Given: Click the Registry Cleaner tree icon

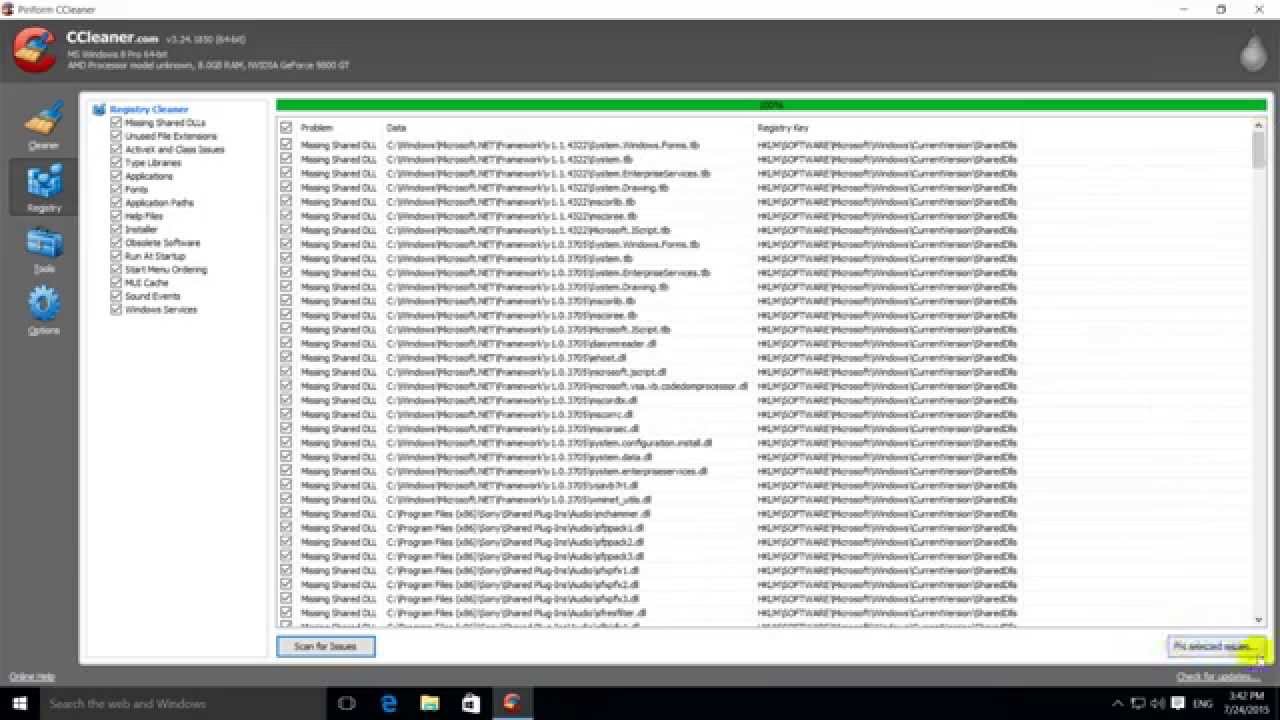Looking at the screenshot, I should click(99, 109).
